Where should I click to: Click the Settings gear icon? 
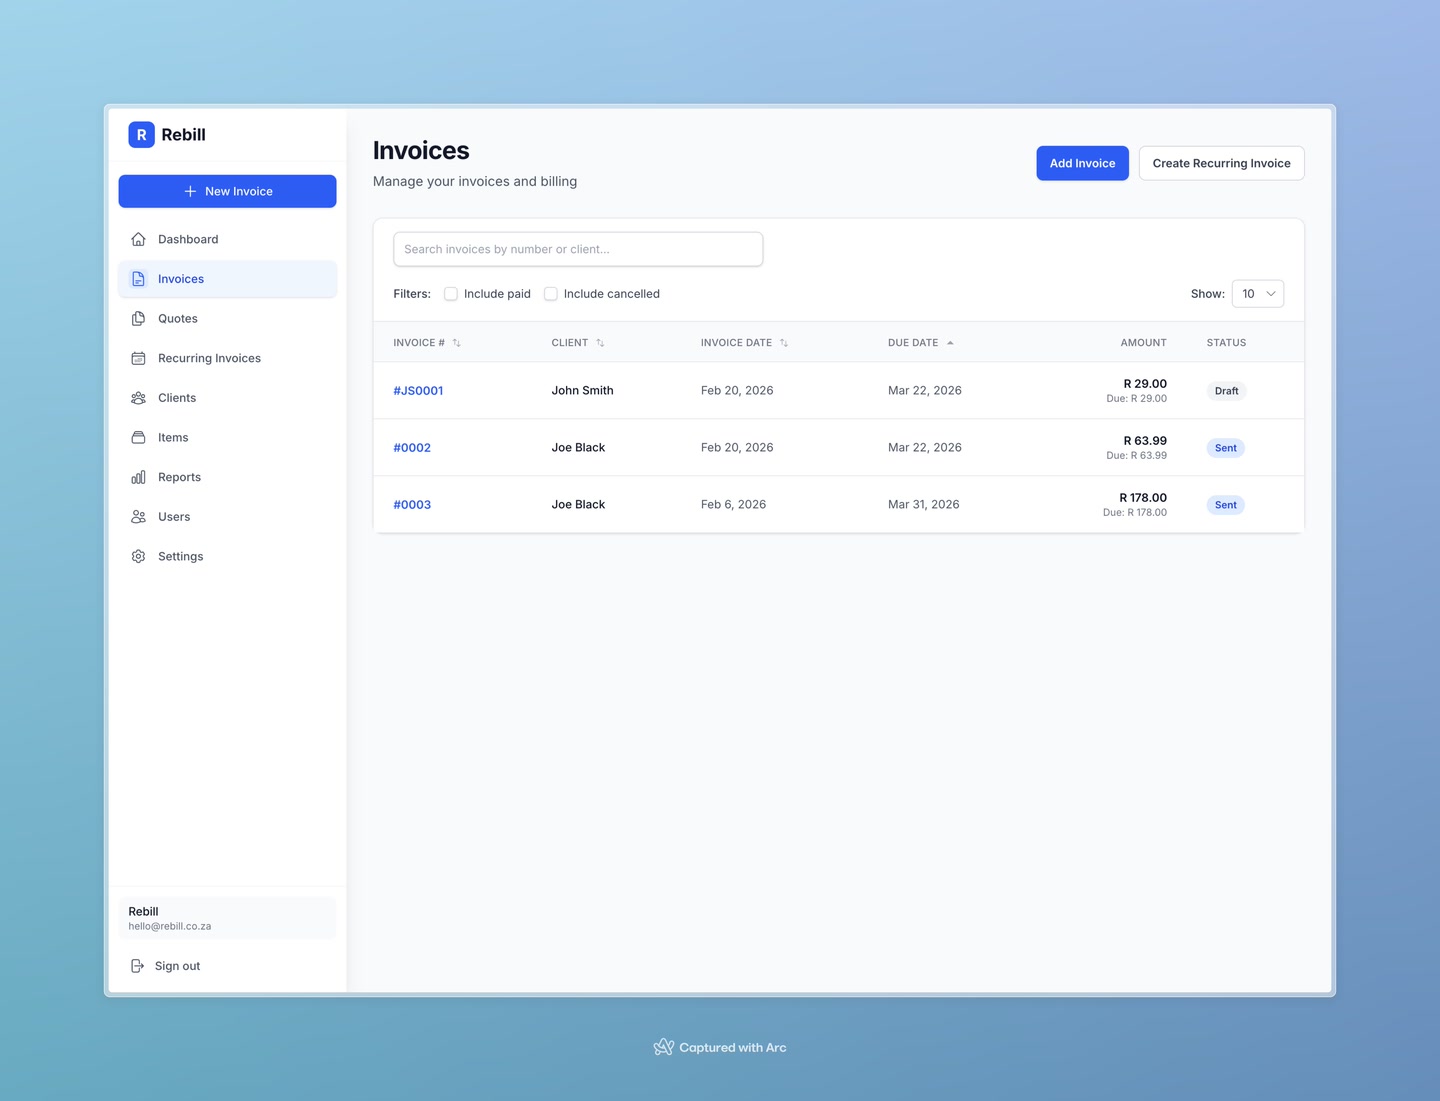138,556
